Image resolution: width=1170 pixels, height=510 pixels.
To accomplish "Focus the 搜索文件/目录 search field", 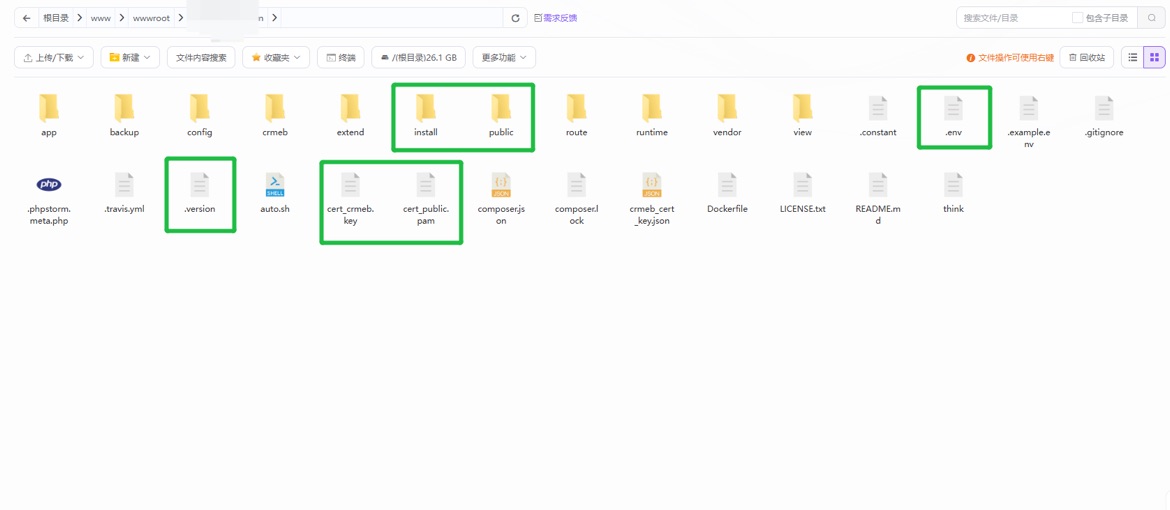I will tap(1015, 18).
